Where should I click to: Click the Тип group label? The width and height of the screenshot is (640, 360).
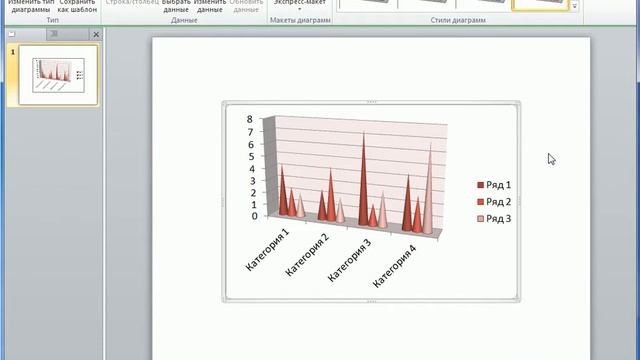53,20
